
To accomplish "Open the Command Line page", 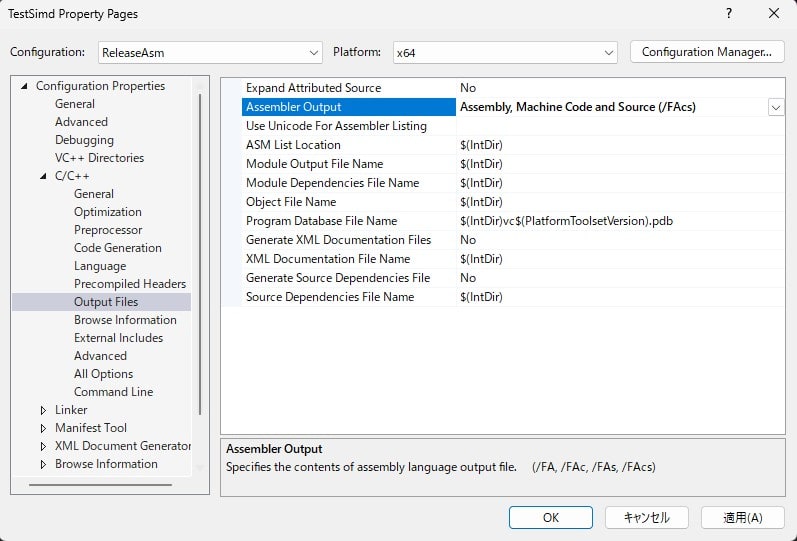I will [113, 392].
